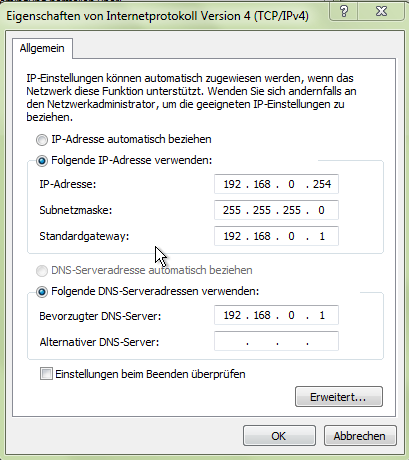Click the help question mark button
Image resolution: width=409 pixels, height=460 pixels.
point(344,11)
